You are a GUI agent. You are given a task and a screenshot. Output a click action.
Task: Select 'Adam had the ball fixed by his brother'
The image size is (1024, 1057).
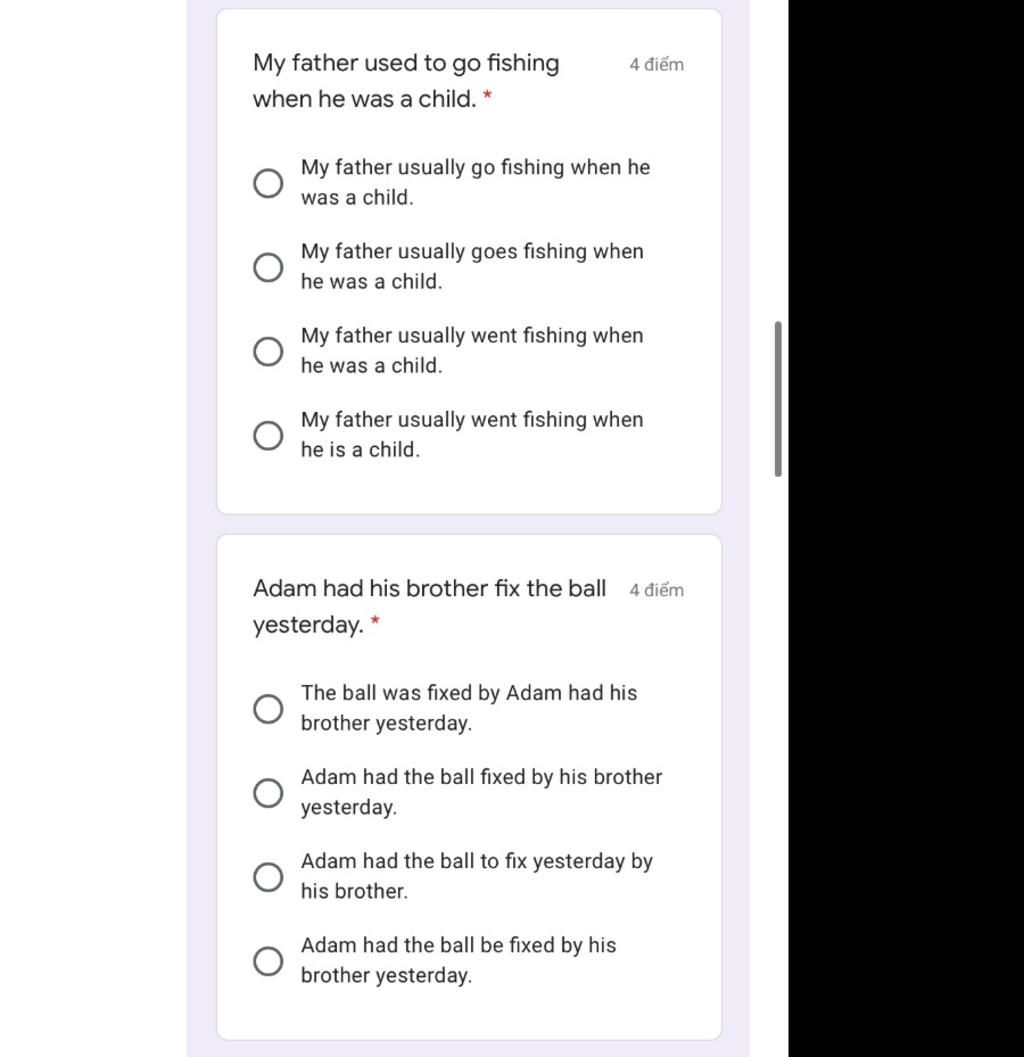tap(268, 793)
